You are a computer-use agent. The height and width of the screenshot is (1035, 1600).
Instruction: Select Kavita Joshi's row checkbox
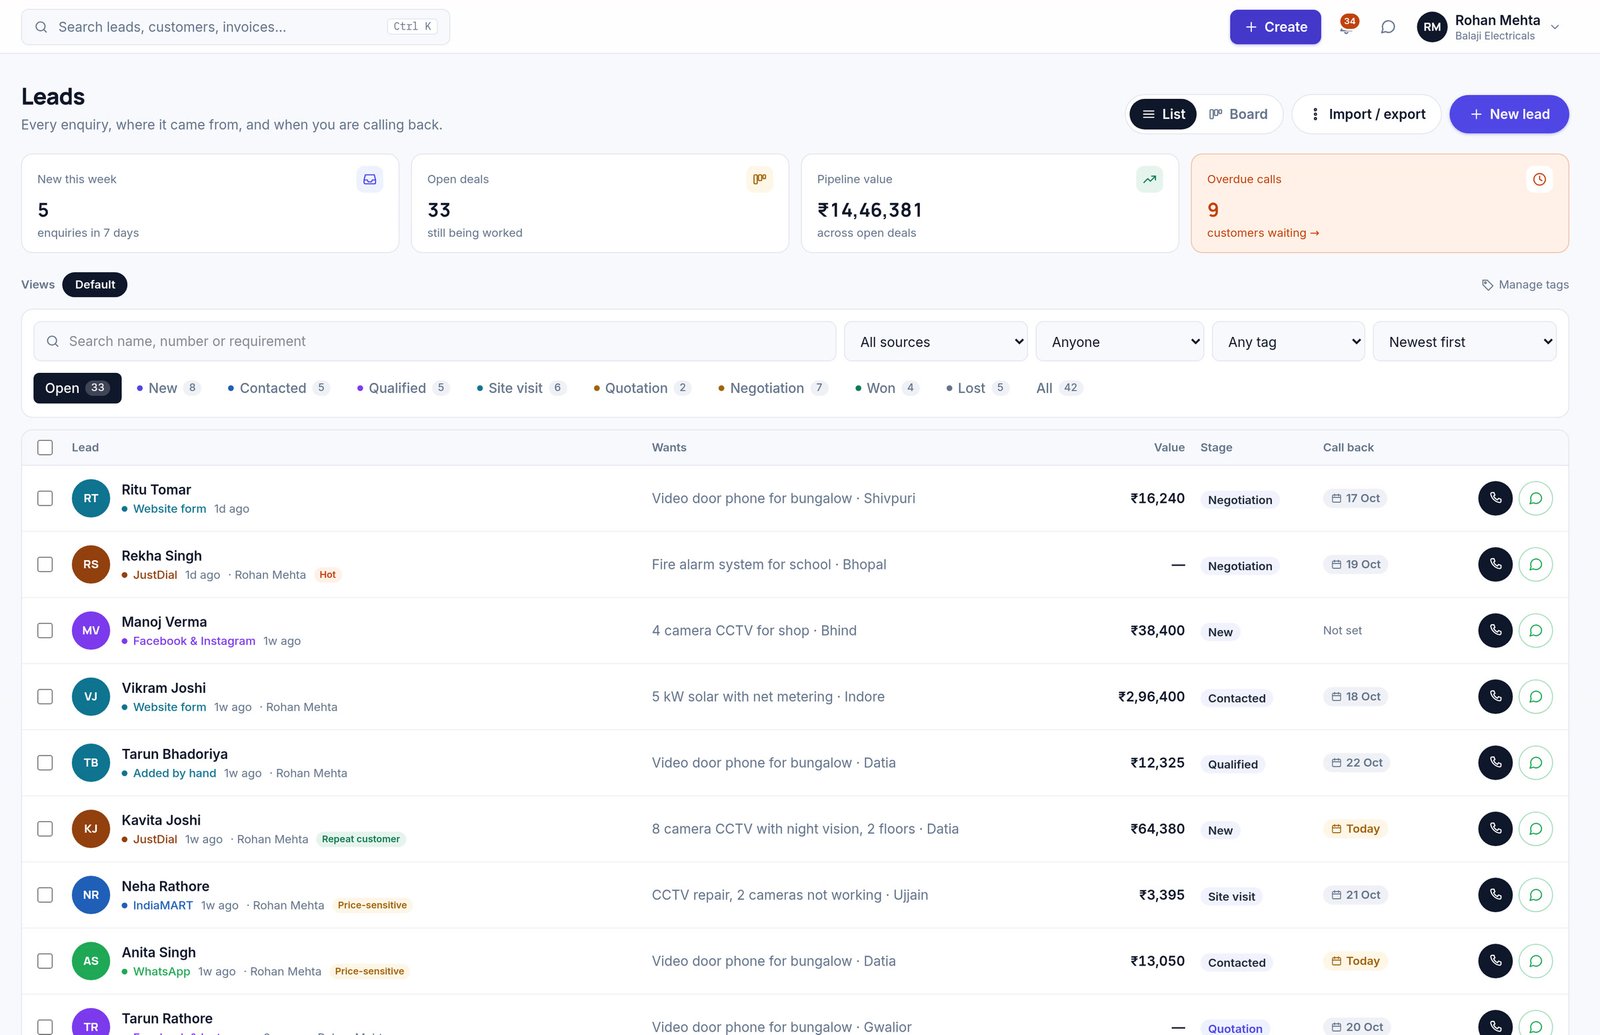[45, 828]
